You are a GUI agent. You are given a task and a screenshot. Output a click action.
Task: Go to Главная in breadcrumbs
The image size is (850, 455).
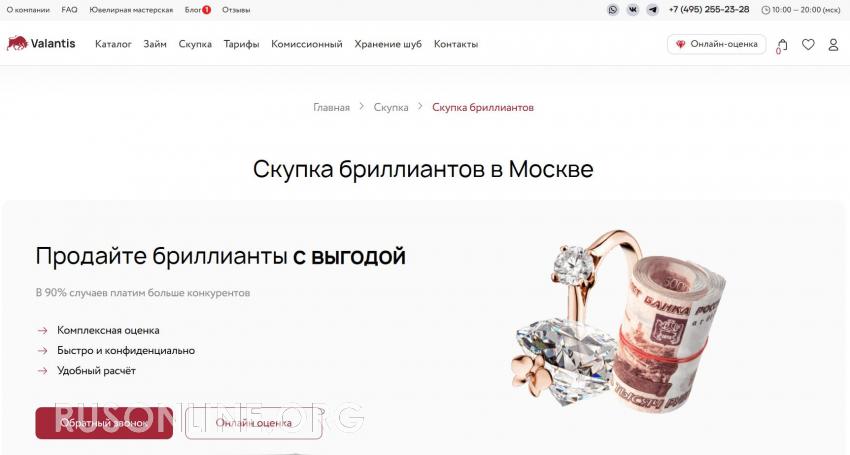(x=331, y=107)
